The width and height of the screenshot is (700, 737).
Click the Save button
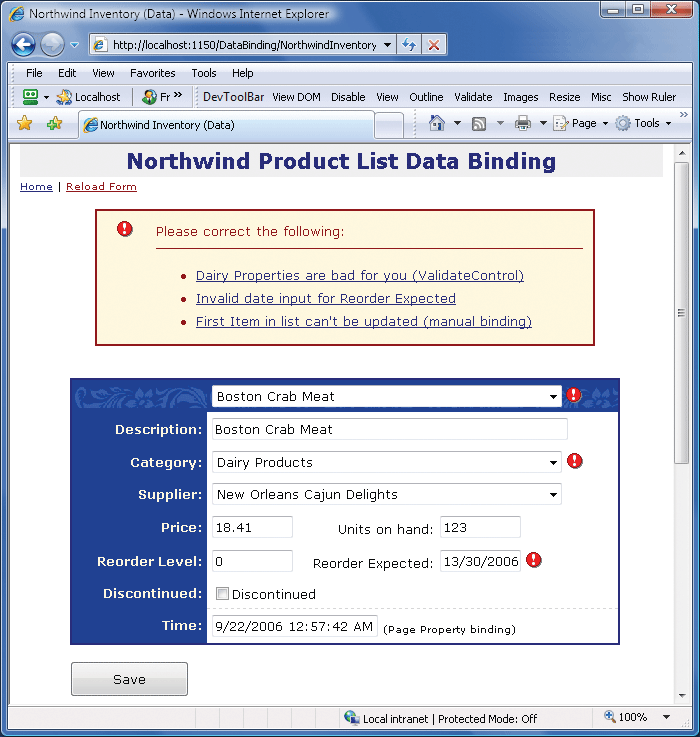(129, 679)
